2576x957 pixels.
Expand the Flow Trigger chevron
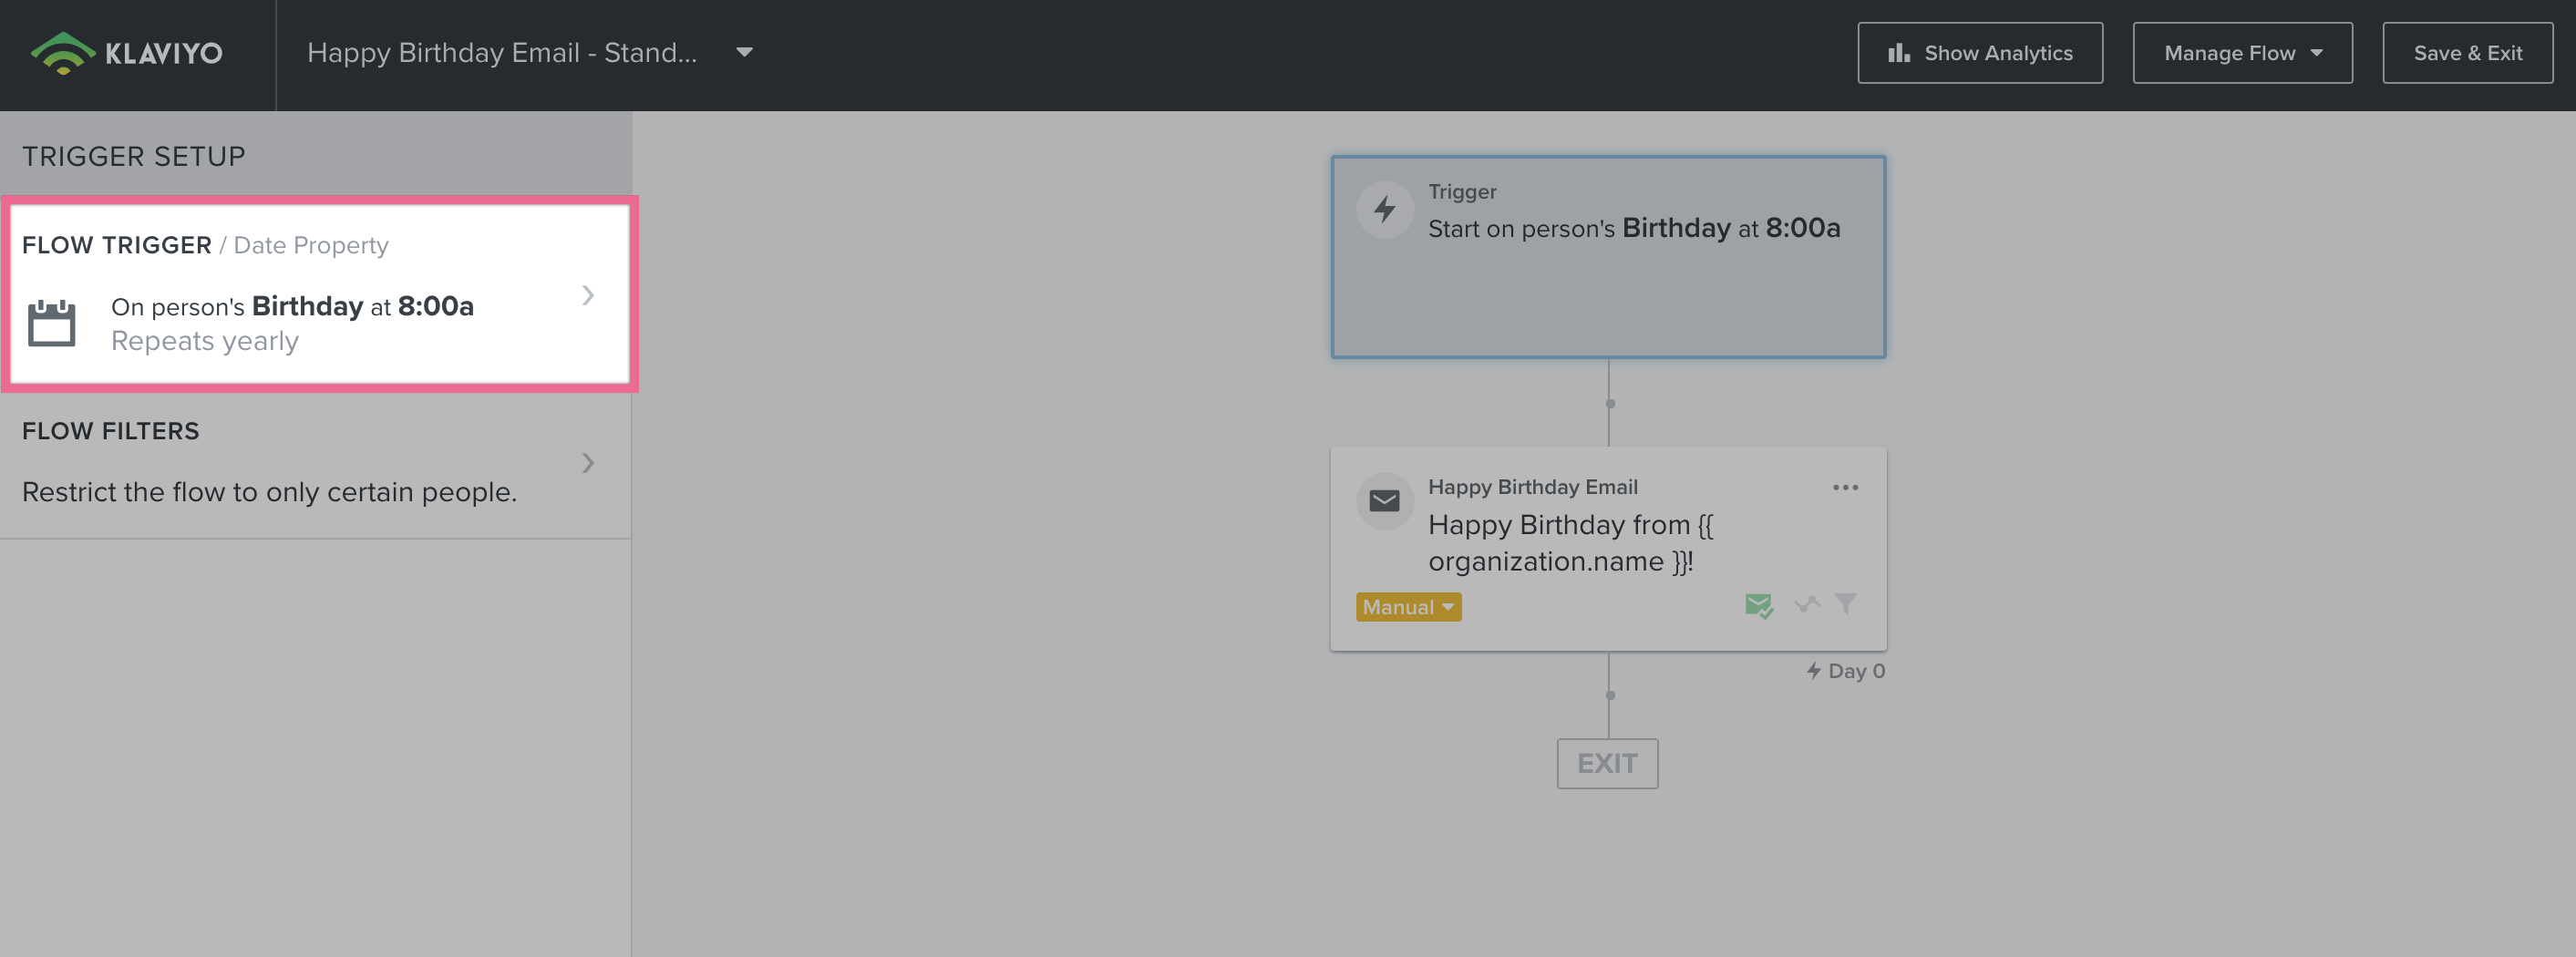click(588, 295)
